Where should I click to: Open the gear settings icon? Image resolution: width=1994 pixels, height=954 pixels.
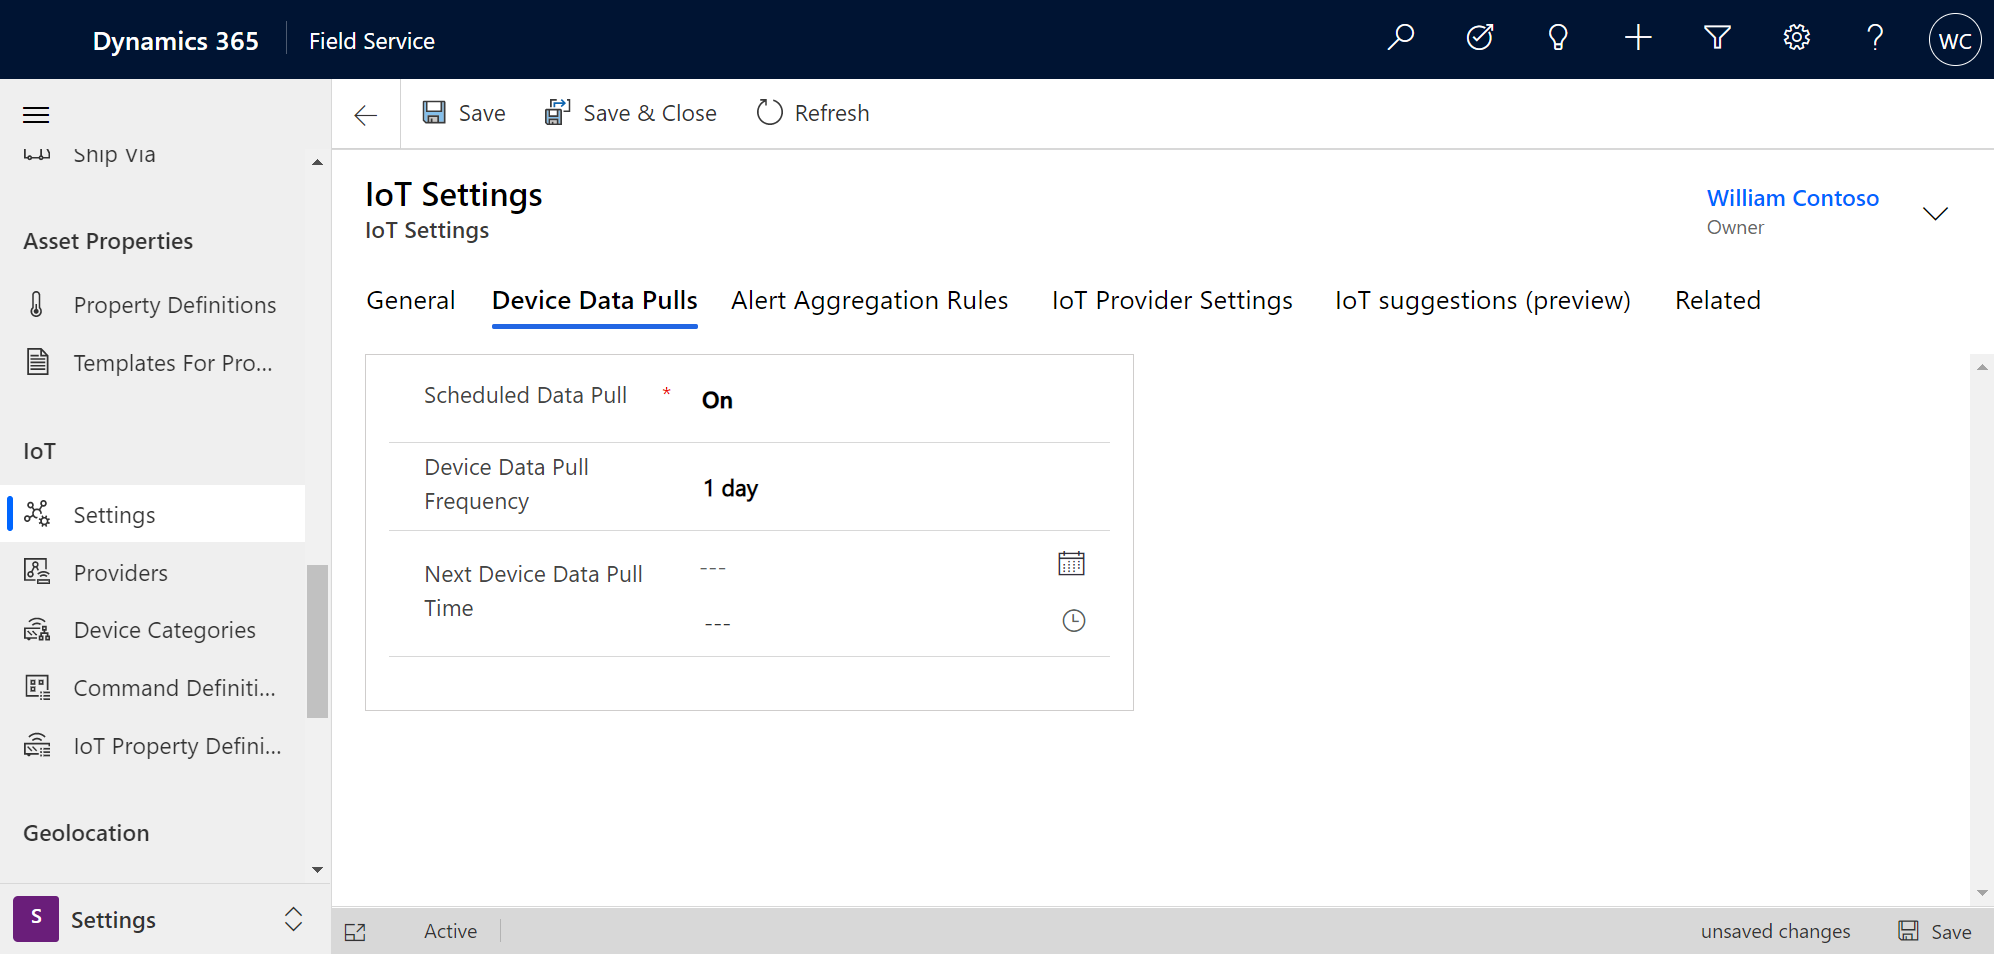pyautogui.click(x=1796, y=39)
